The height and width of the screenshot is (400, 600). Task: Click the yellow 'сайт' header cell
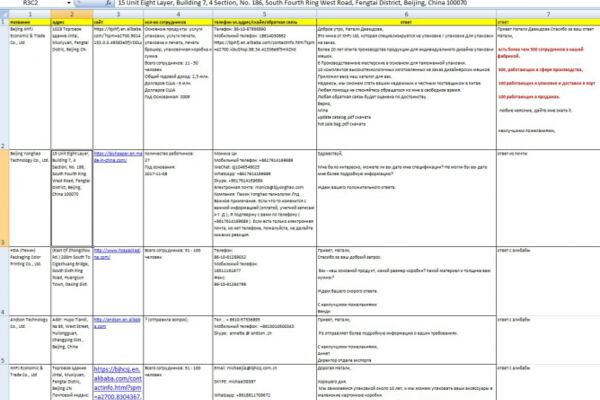point(118,22)
